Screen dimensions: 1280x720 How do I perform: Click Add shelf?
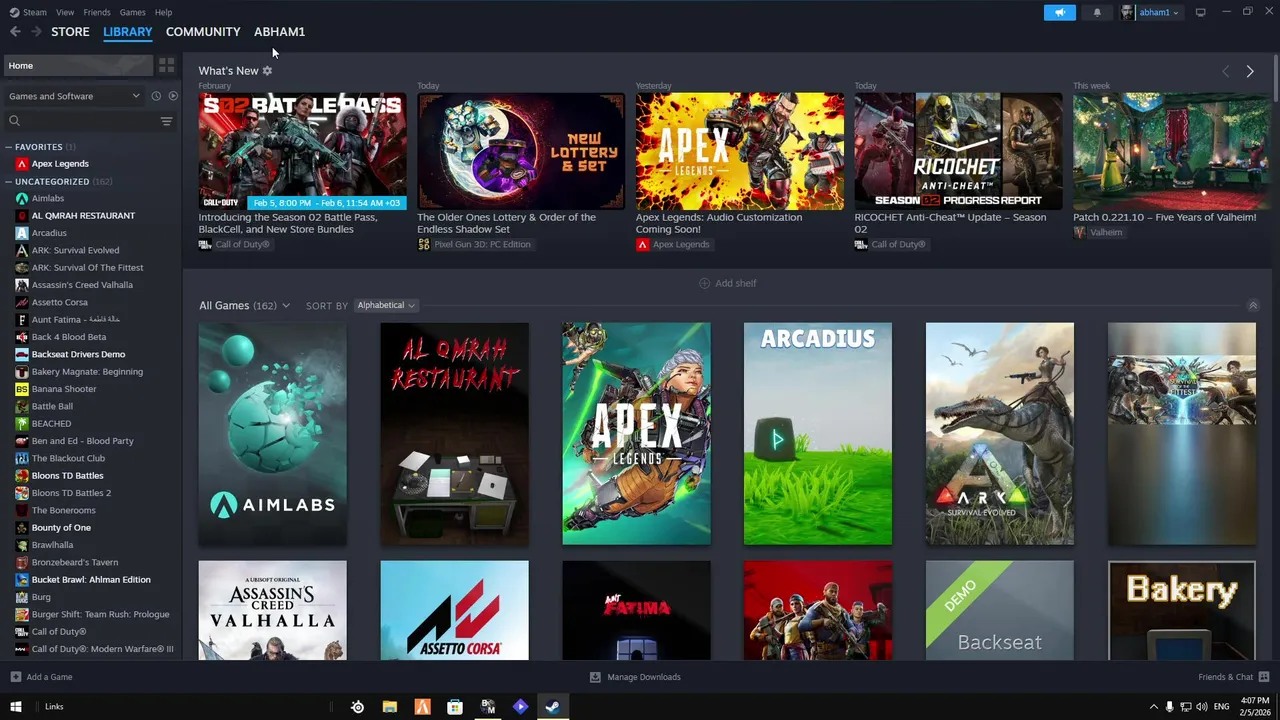click(728, 283)
